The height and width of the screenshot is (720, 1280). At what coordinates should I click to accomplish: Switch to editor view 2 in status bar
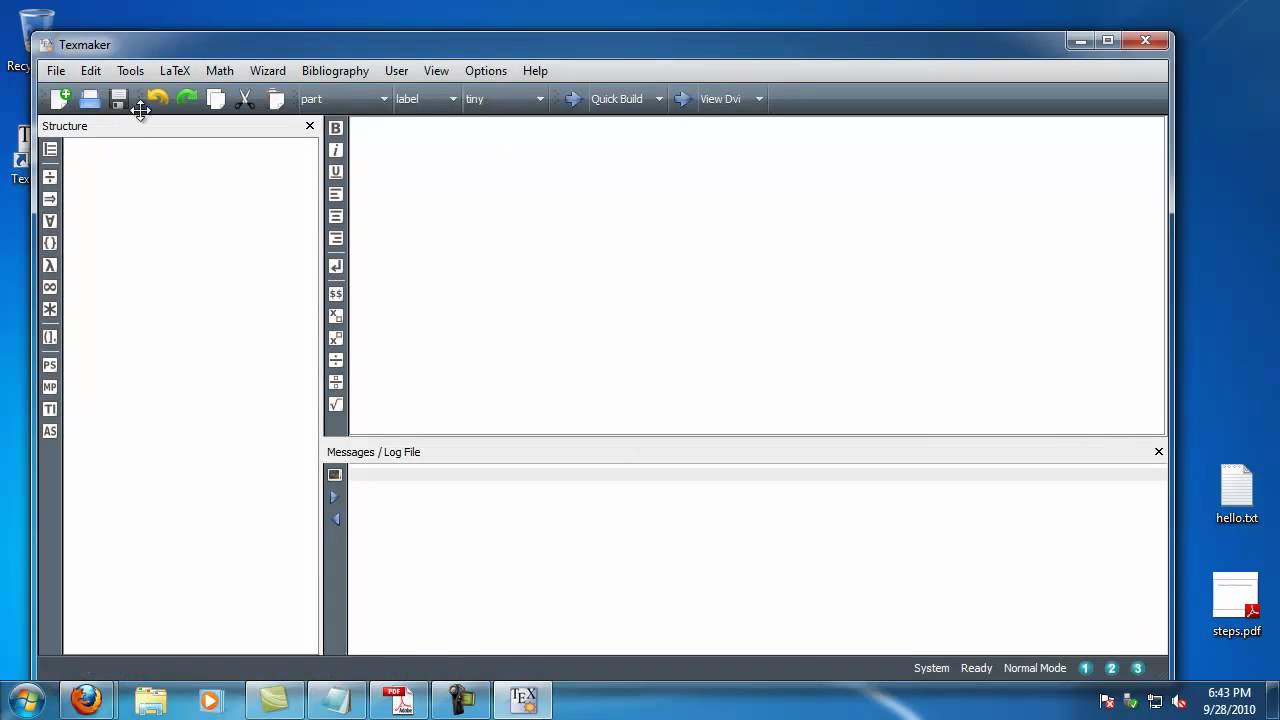pos(1111,668)
